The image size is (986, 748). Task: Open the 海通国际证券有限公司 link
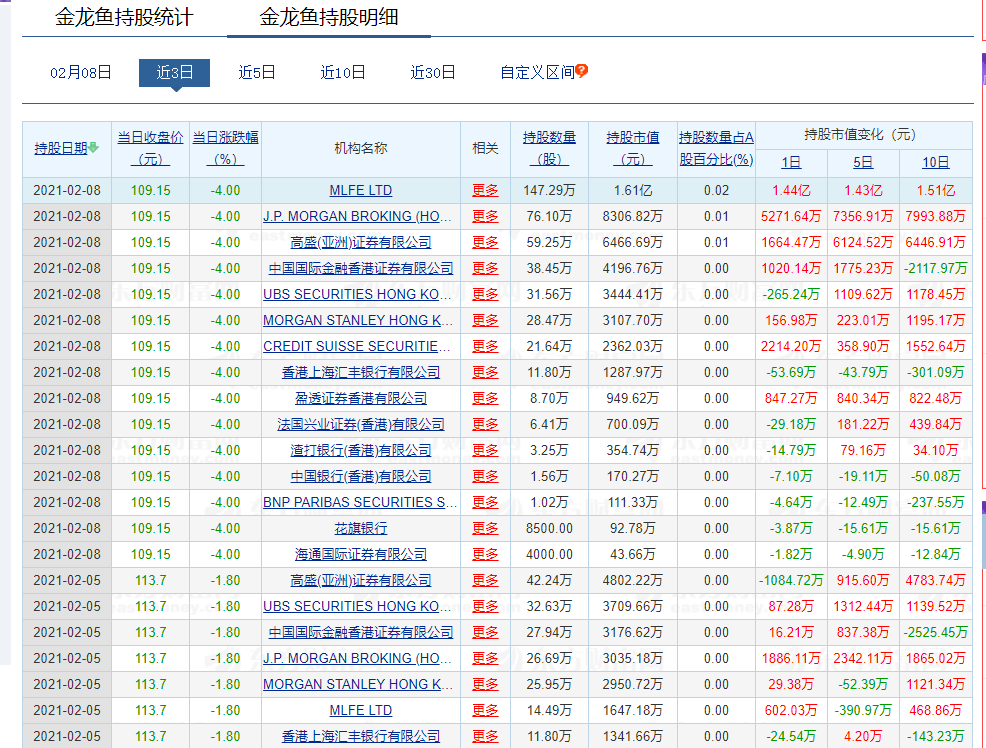point(360,554)
